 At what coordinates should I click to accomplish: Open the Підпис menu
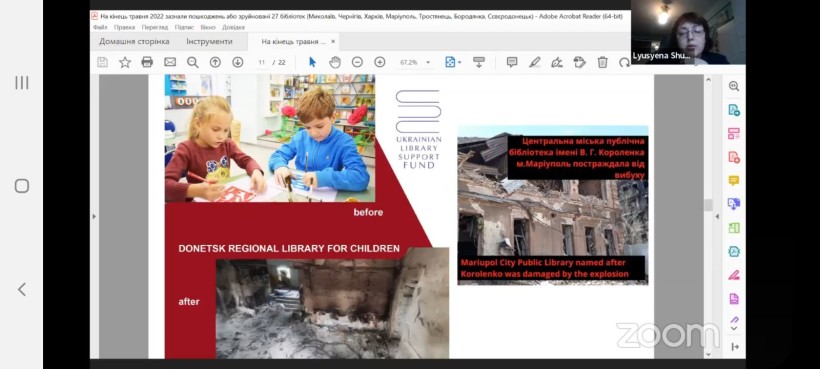184,27
